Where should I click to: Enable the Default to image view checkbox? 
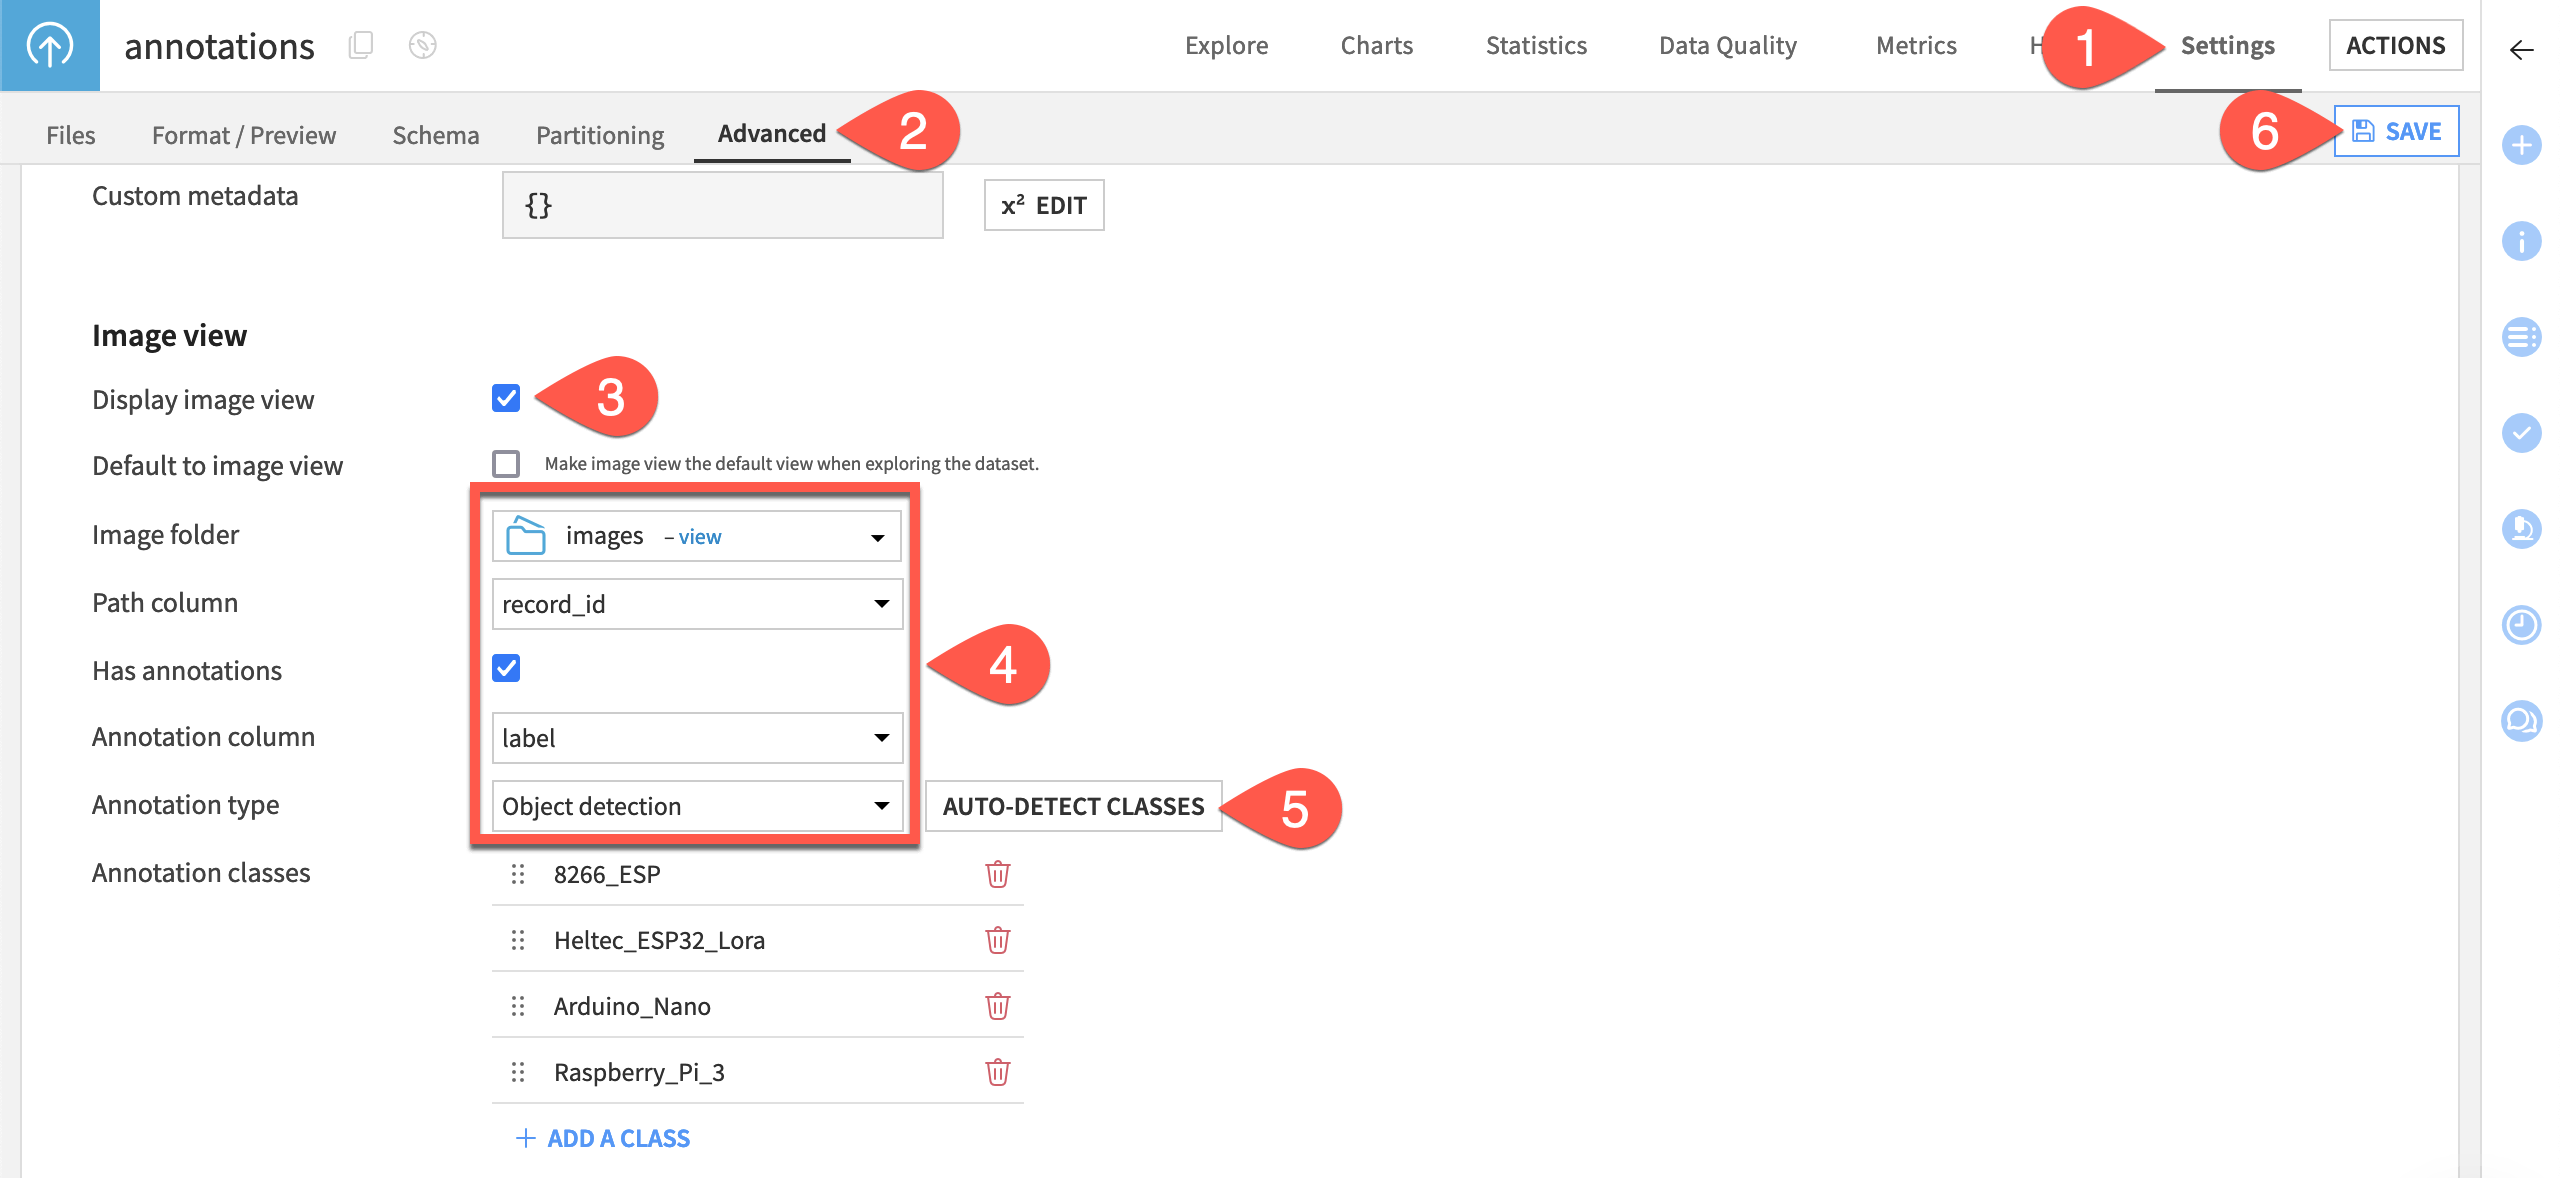(x=507, y=463)
